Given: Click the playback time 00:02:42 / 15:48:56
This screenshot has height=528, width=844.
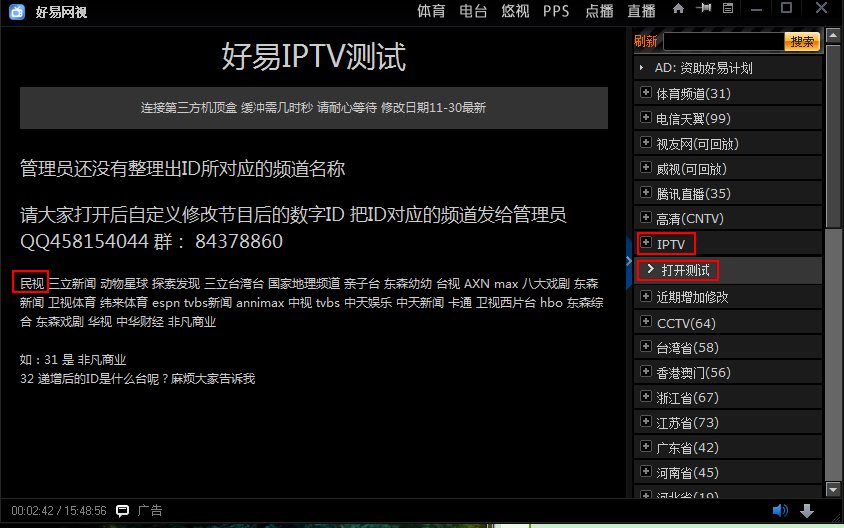Looking at the screenshot, I should pyautogui.click(x=59, y=511).
